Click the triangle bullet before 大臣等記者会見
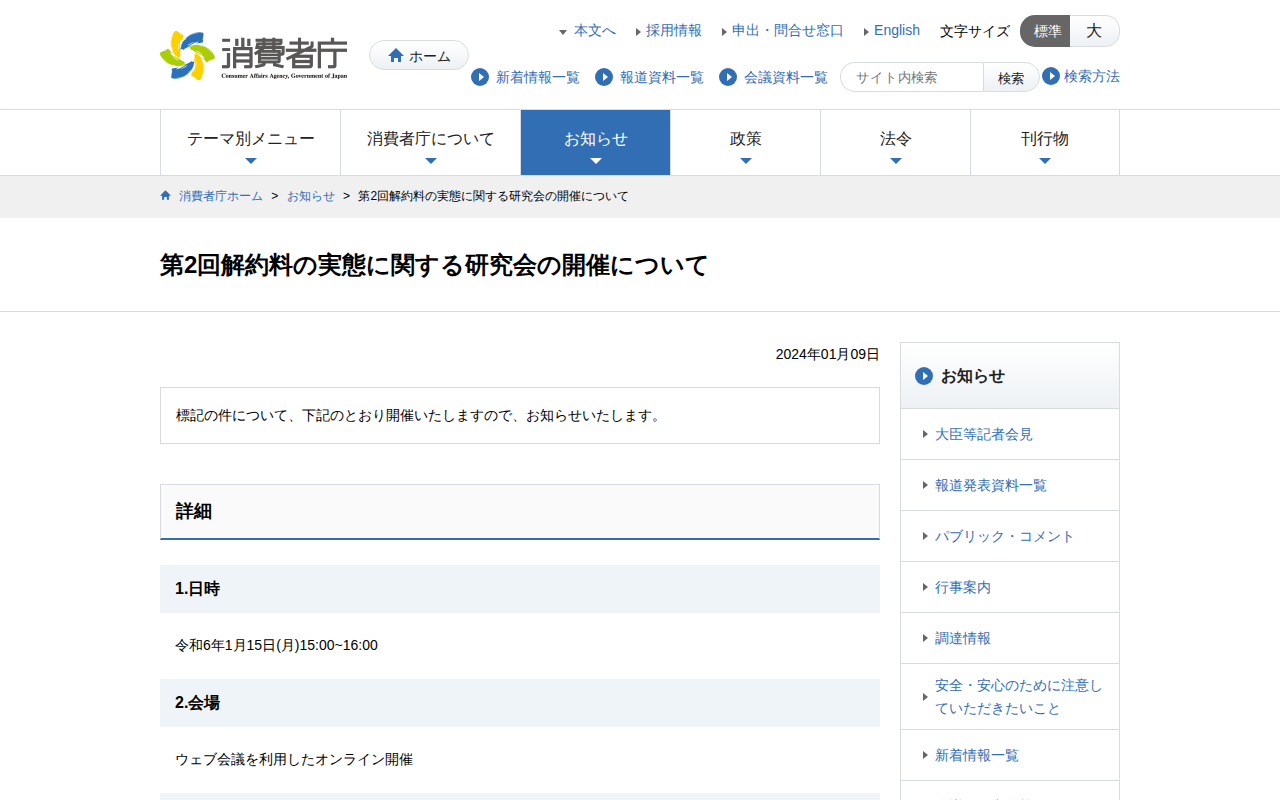 [x=925, y=434]
